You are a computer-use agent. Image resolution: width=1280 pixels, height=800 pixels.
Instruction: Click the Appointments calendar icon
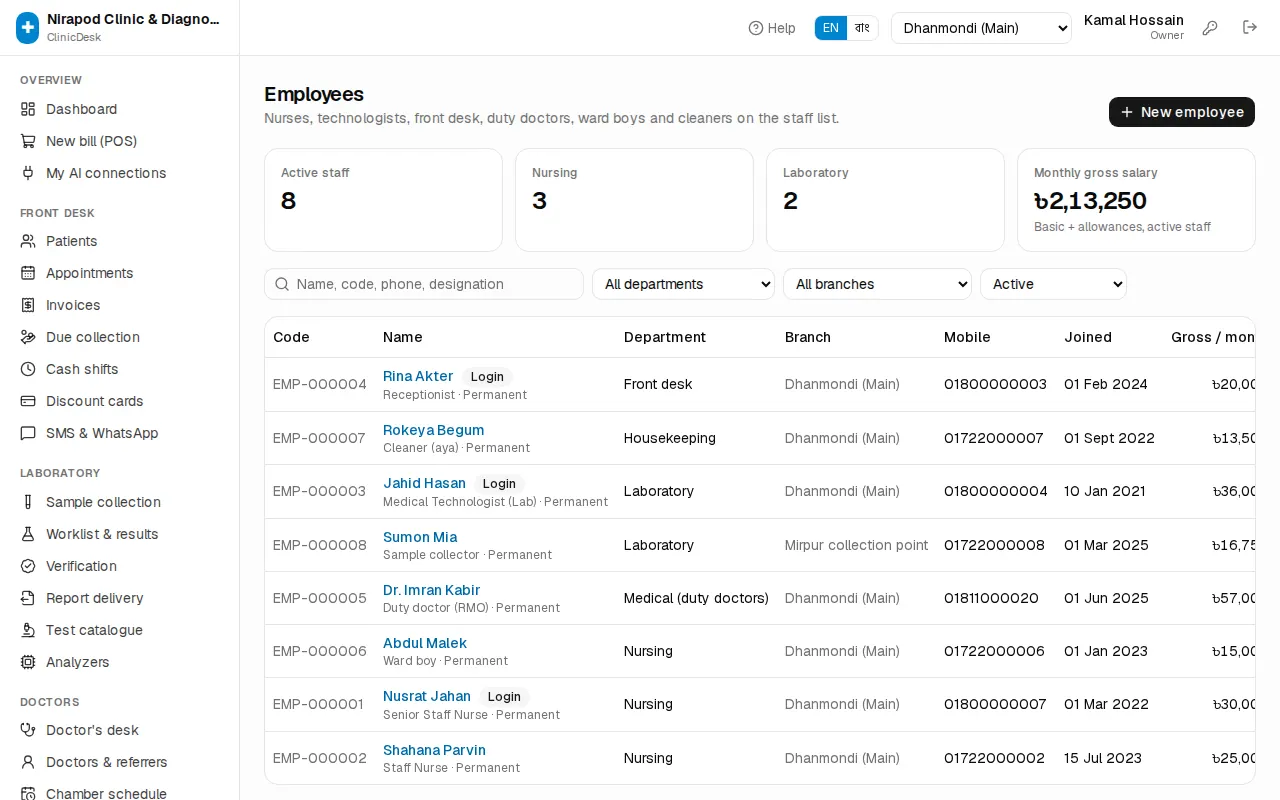click(28, 273)
